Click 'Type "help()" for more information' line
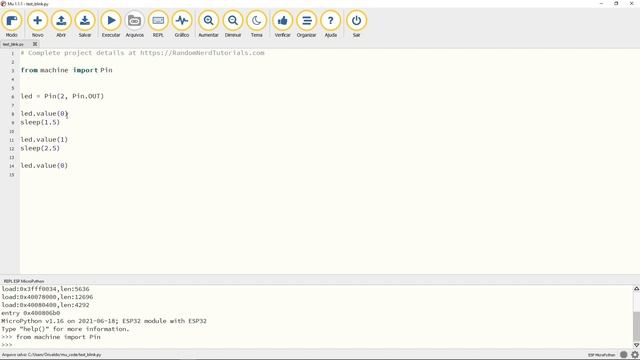 pos(65,329)
